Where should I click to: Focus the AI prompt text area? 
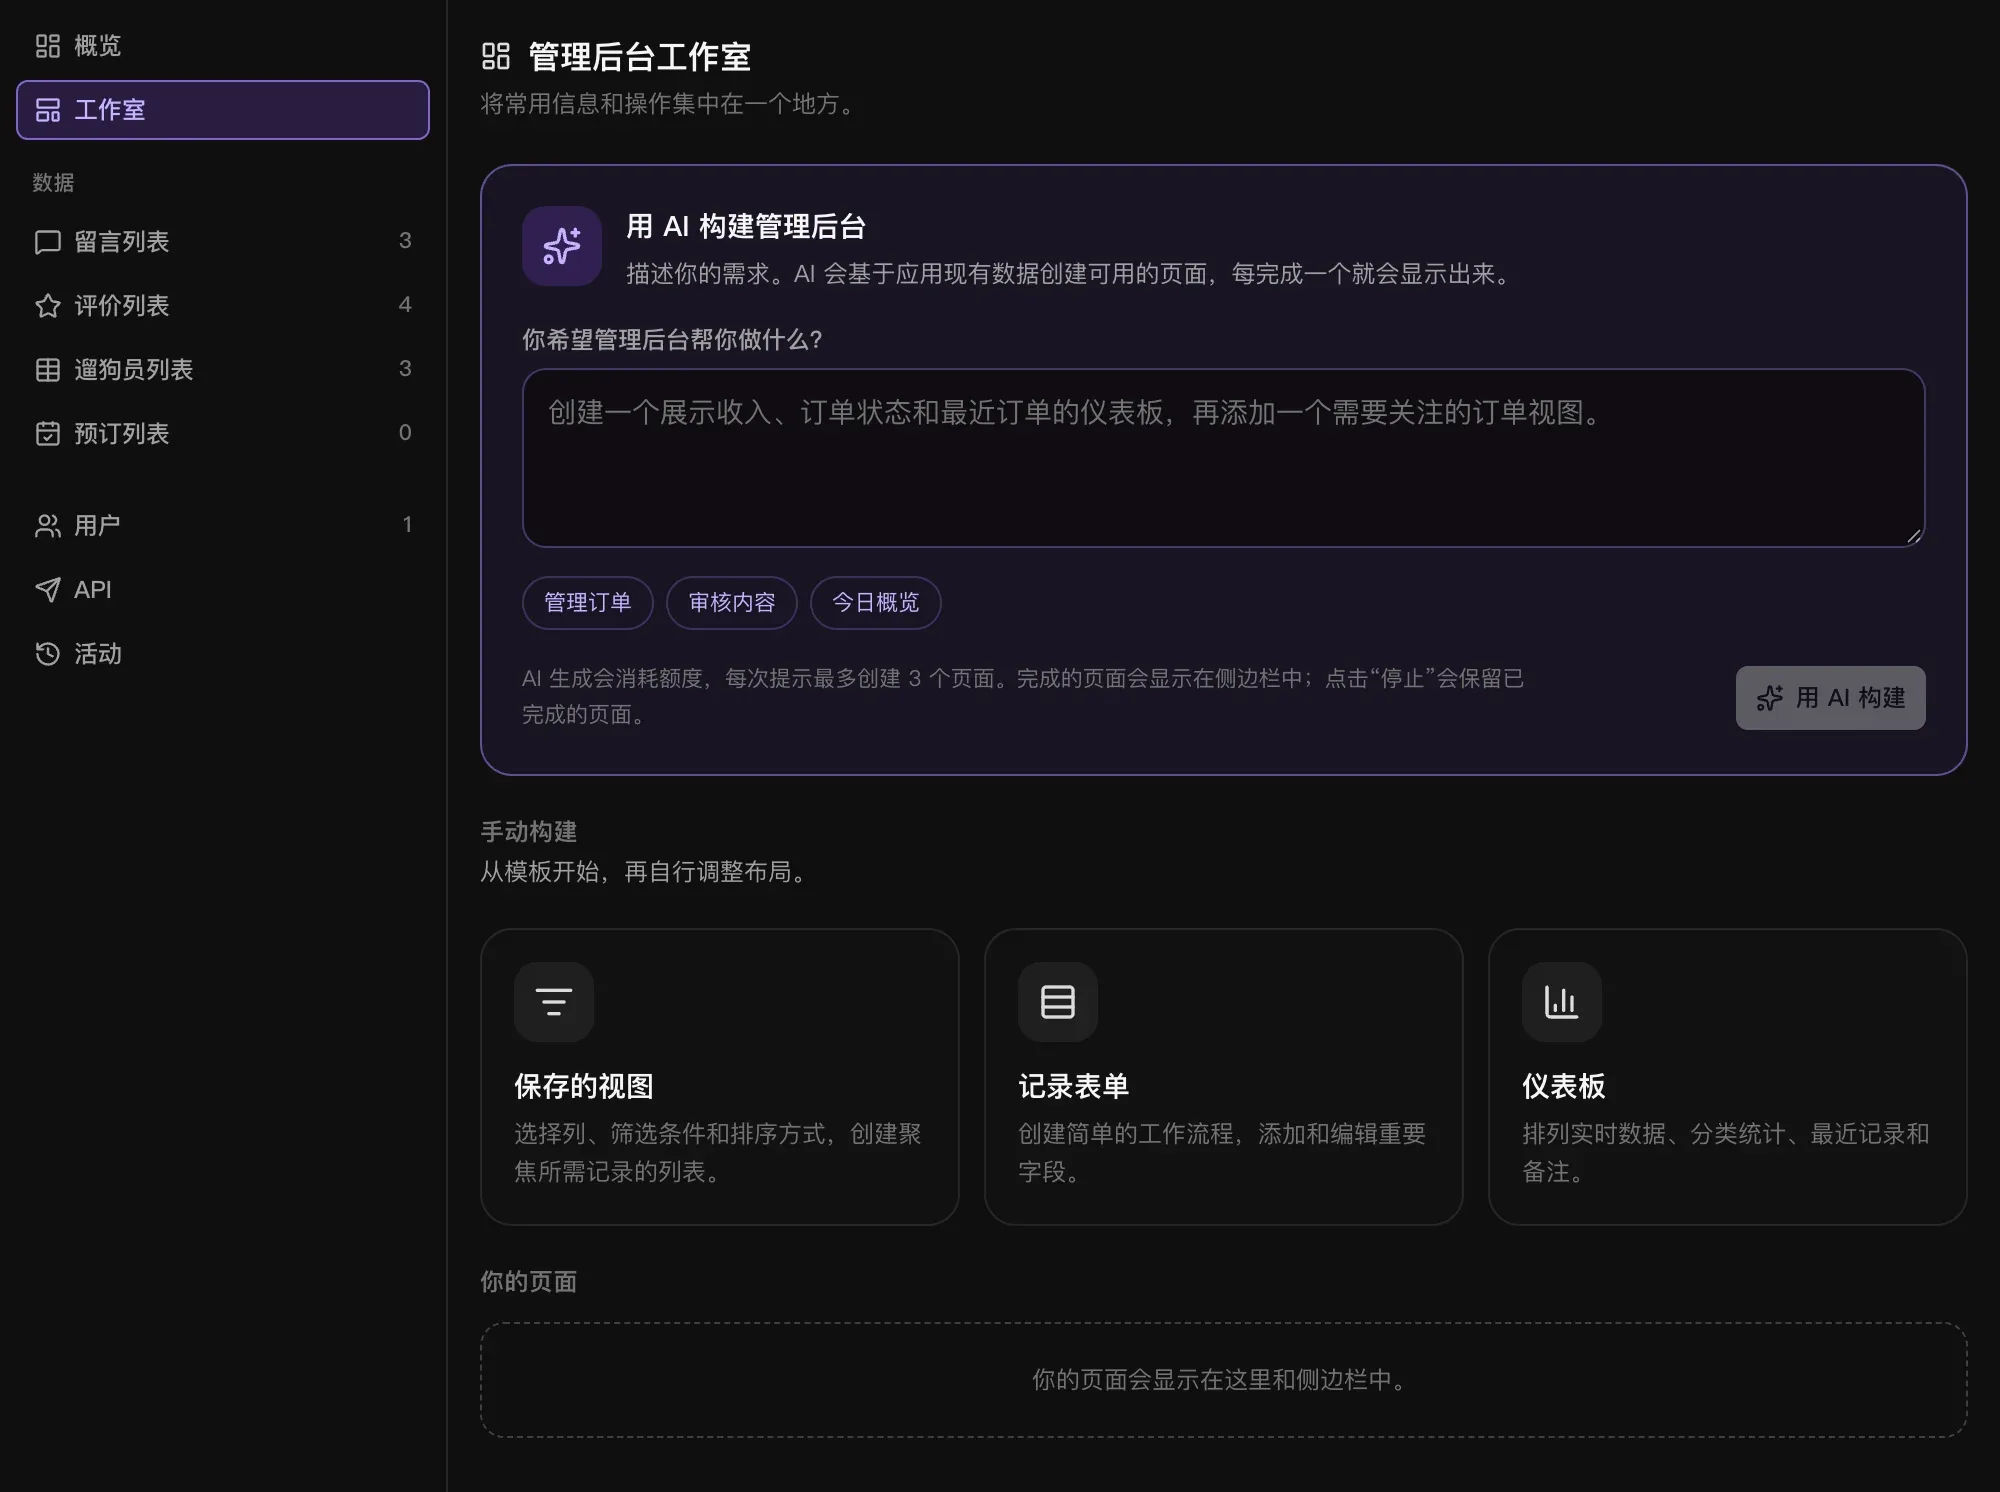1223,458
